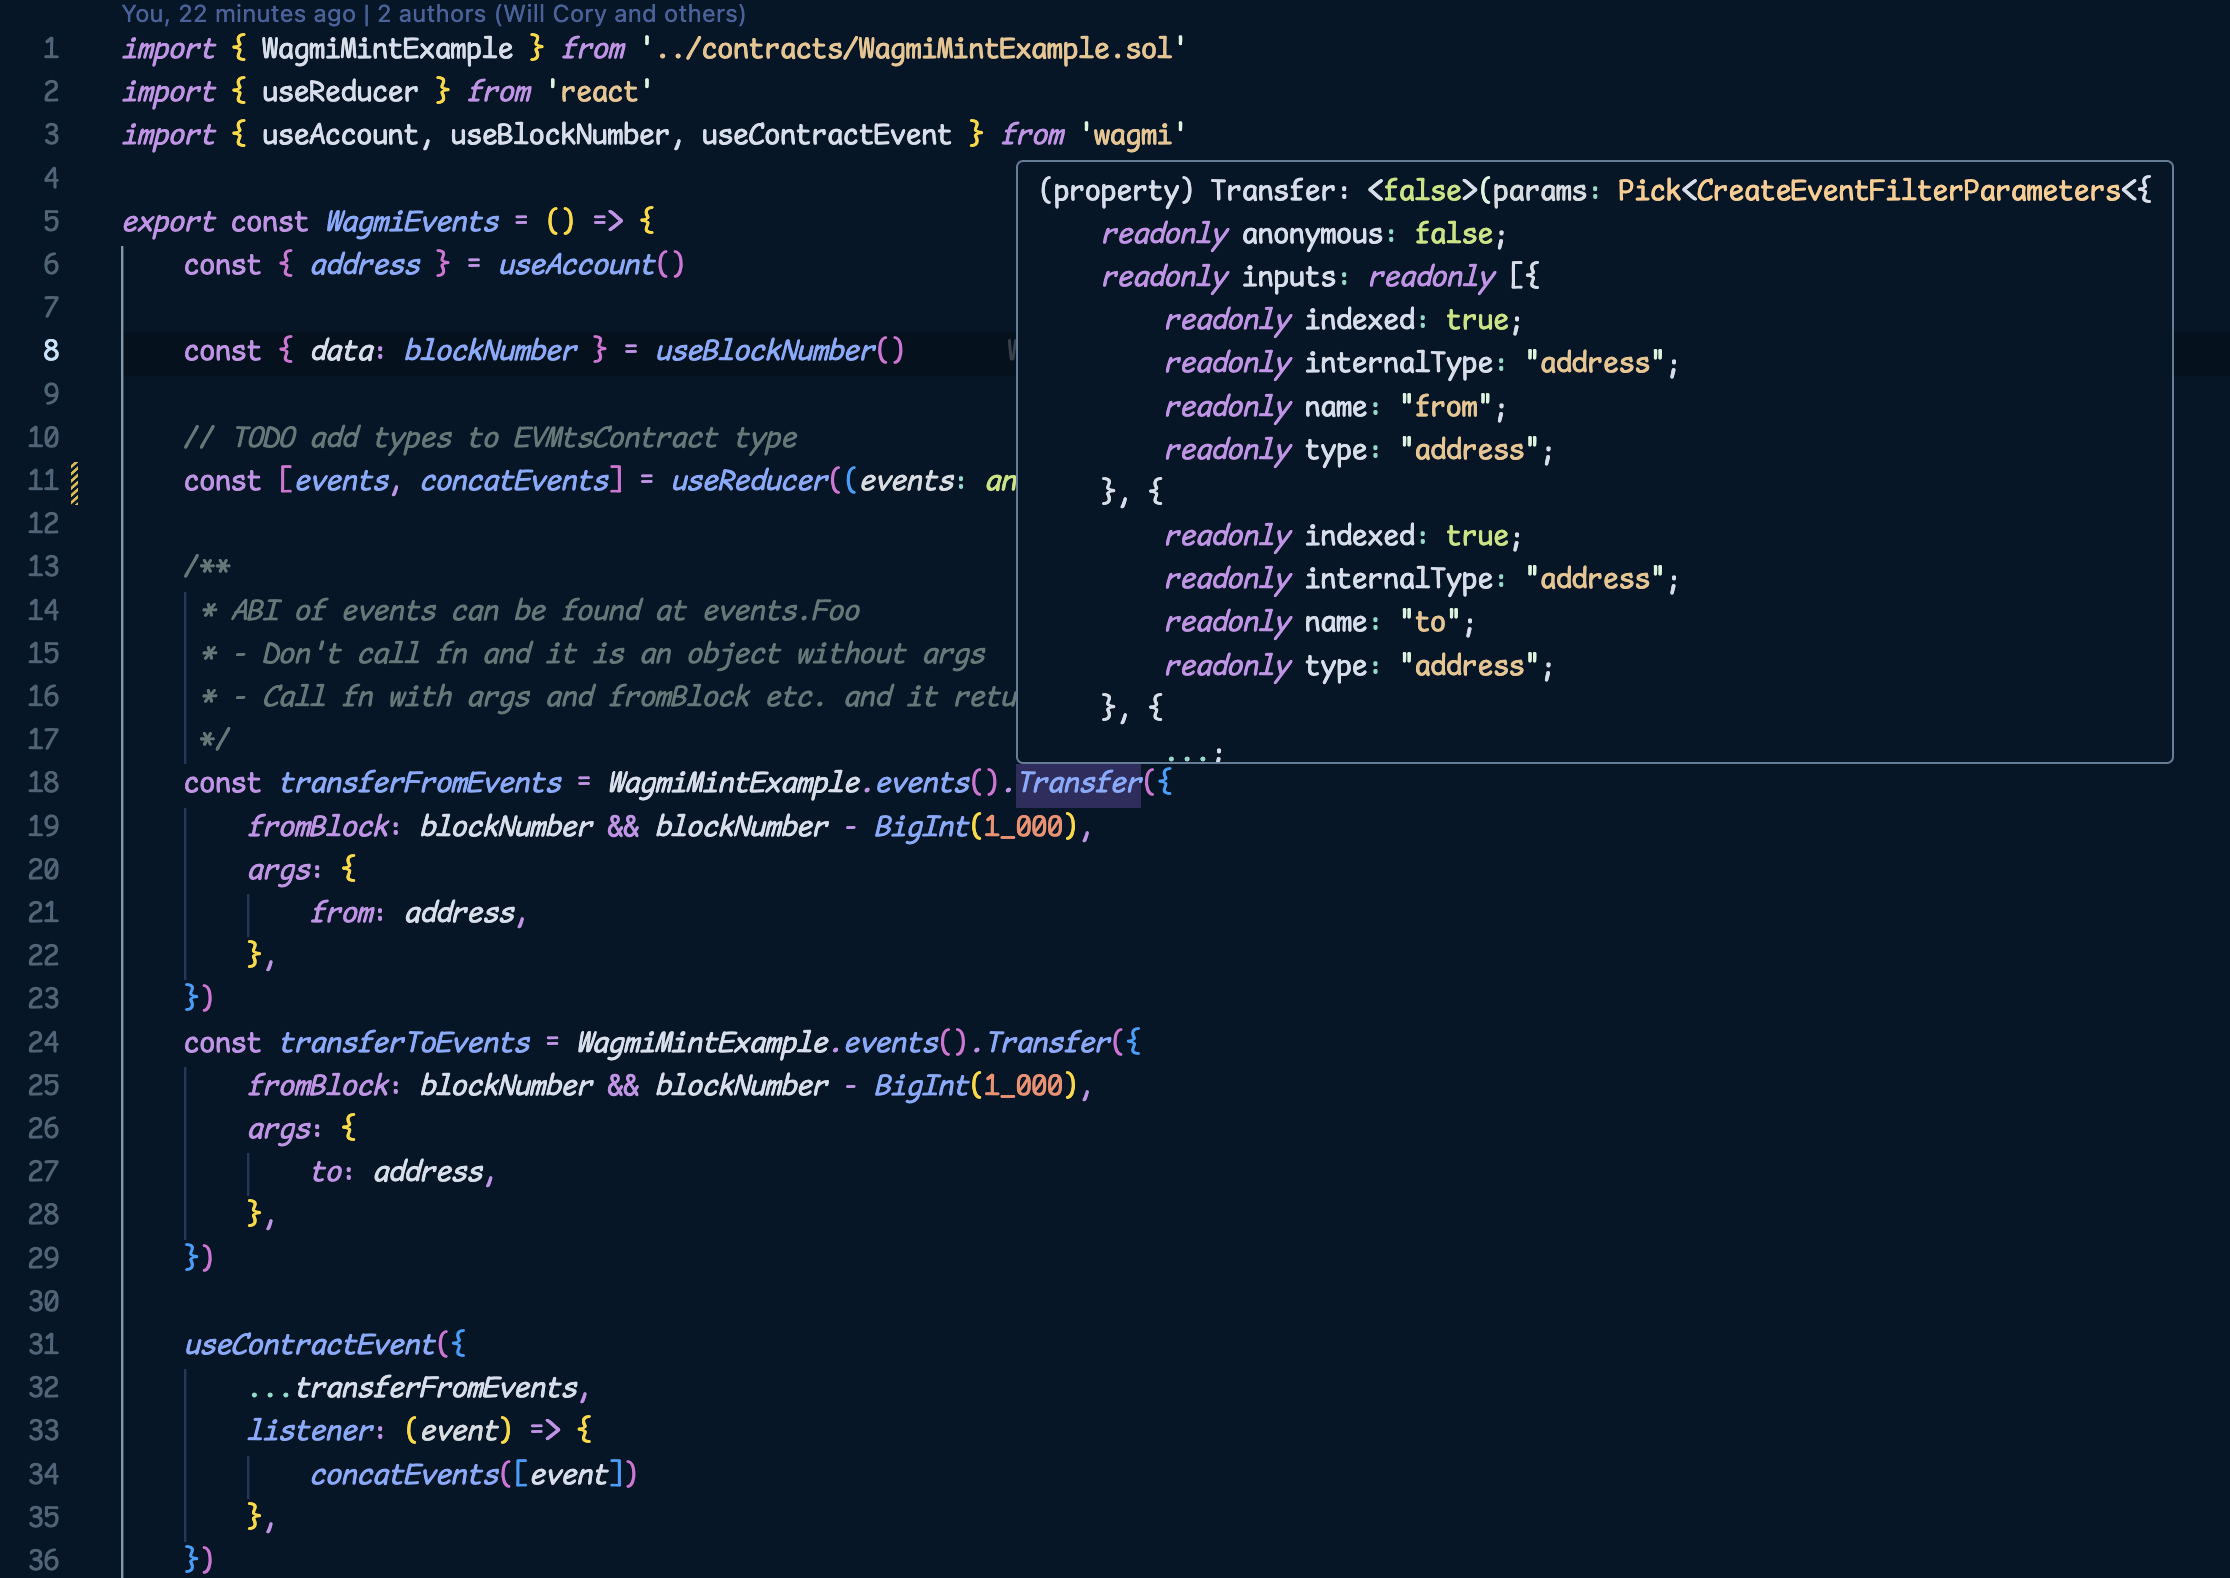This screenshot has width=2230, height=1578.
Task: Click the 'from' name string in the tooltip
Action: [1447, 406]
